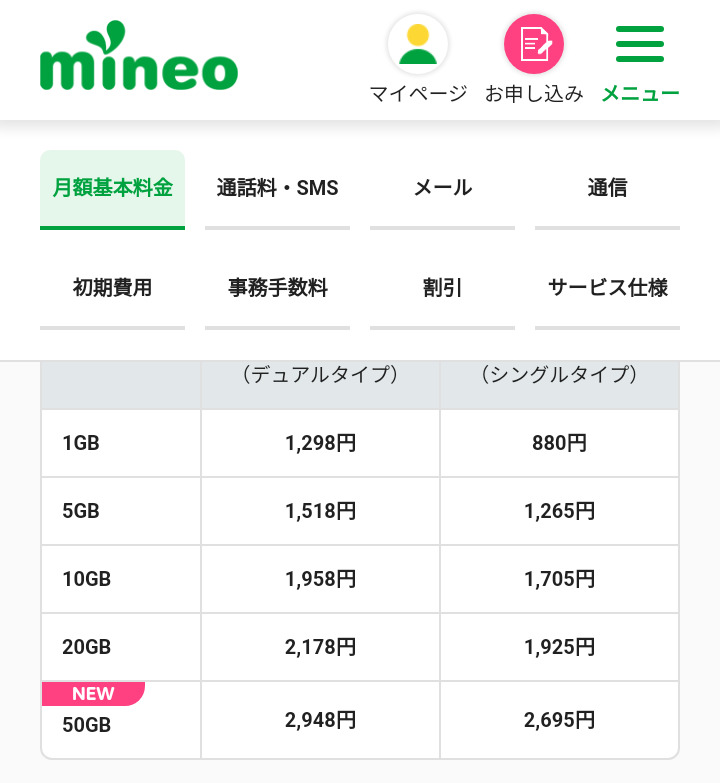Switch to the 通話料・SMS tab

click(278, 188)
